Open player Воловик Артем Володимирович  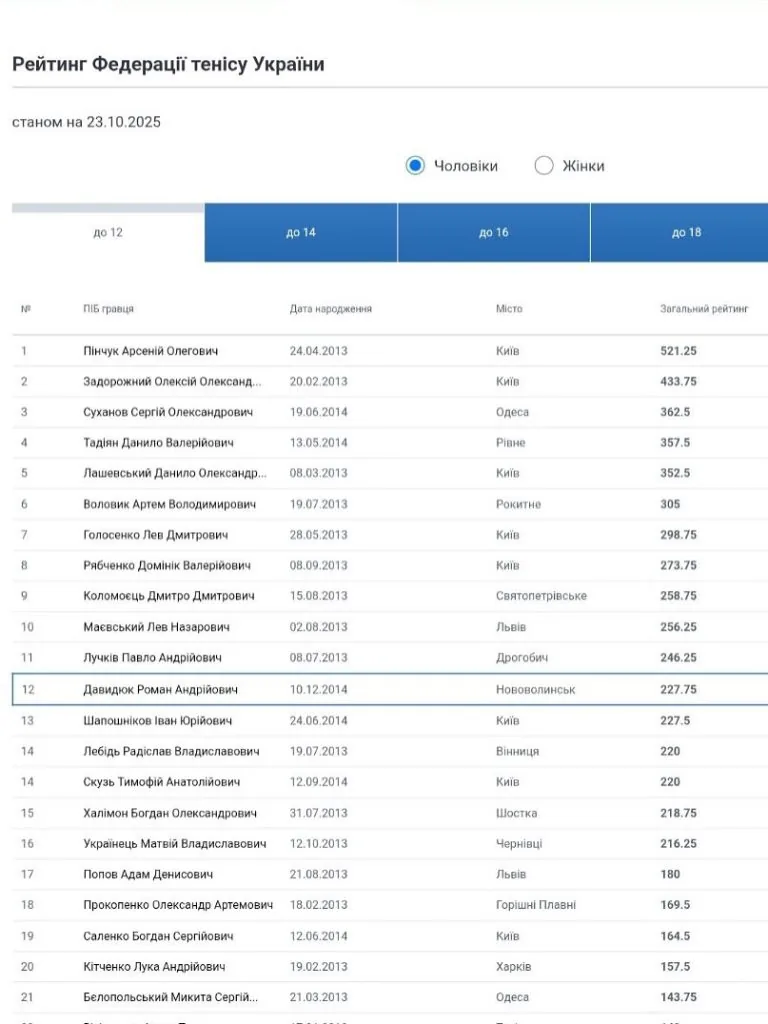[169, 504]
